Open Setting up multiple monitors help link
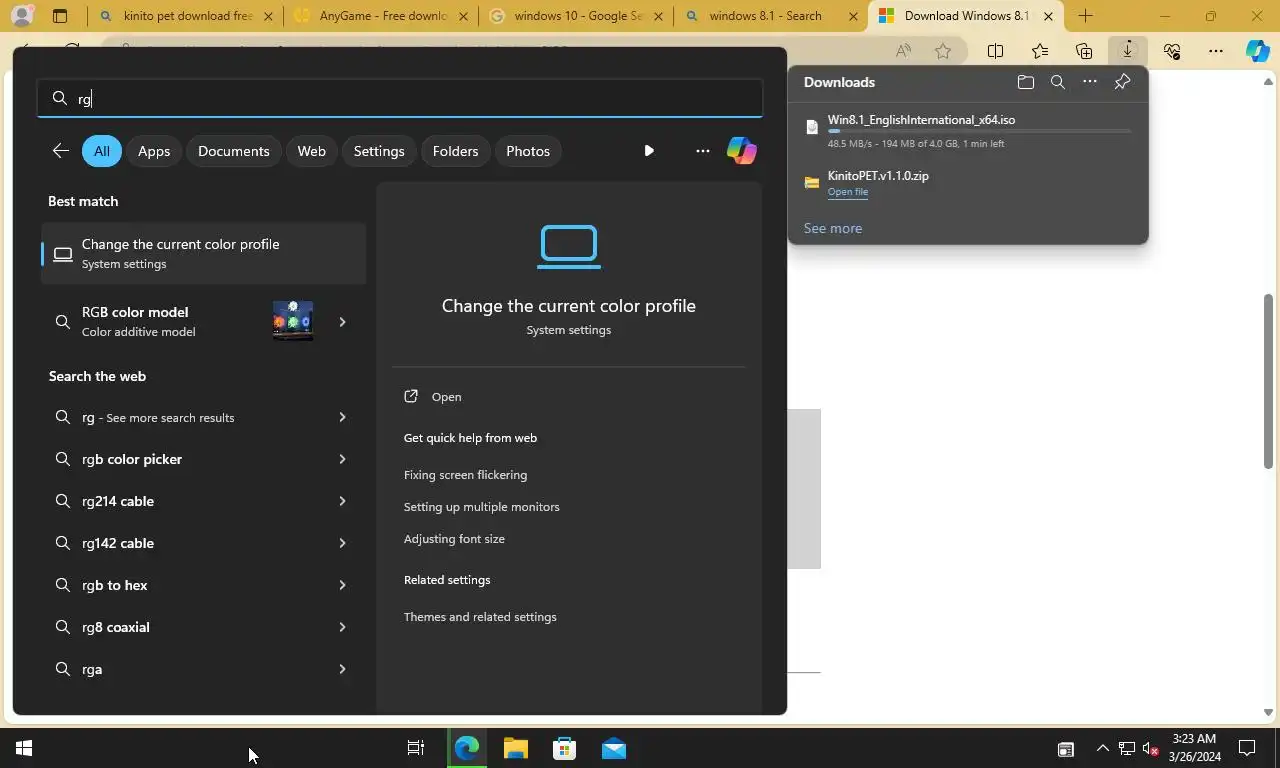Viewport: 1280px width, 768px height. click(x=481, y=507)
